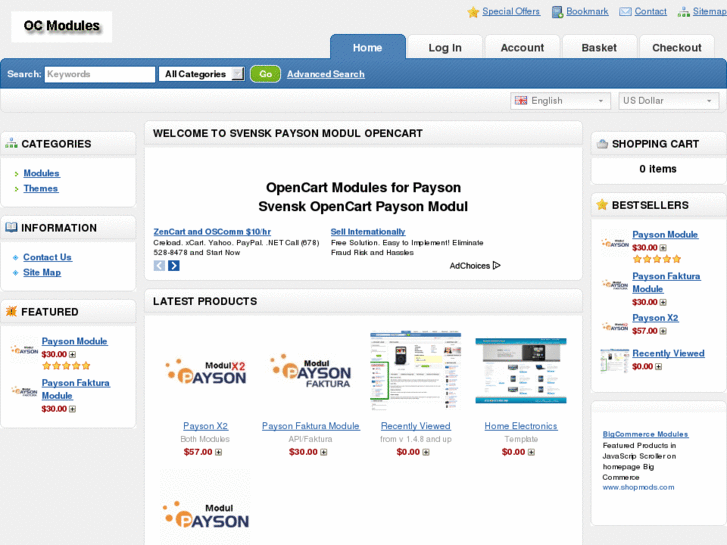The height and width of the screenshot is (545, 727).
Task: Click plus icon beside latest Payson Faktura $30.00
Action: (324, 452)
